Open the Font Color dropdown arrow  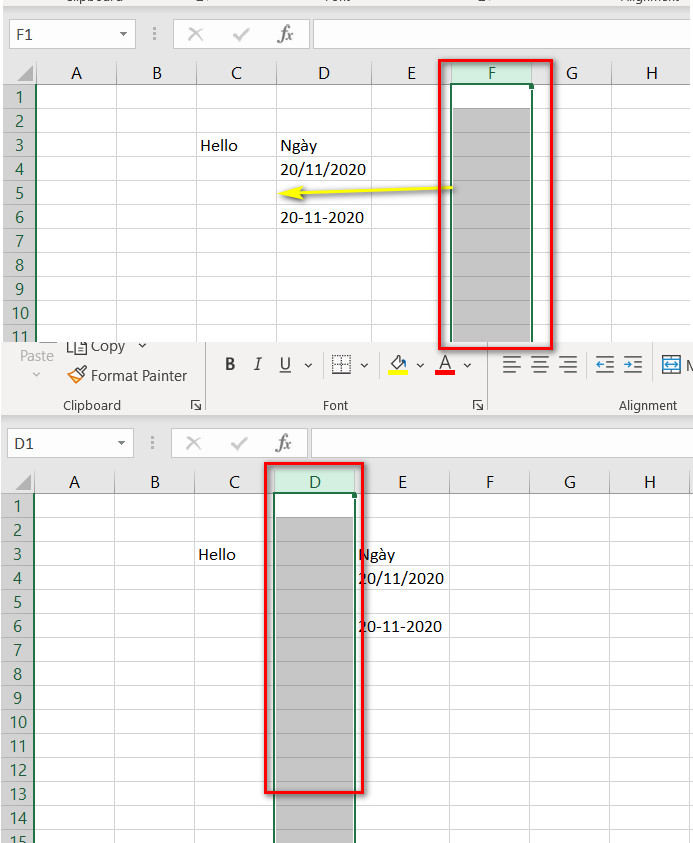[468, 365]
